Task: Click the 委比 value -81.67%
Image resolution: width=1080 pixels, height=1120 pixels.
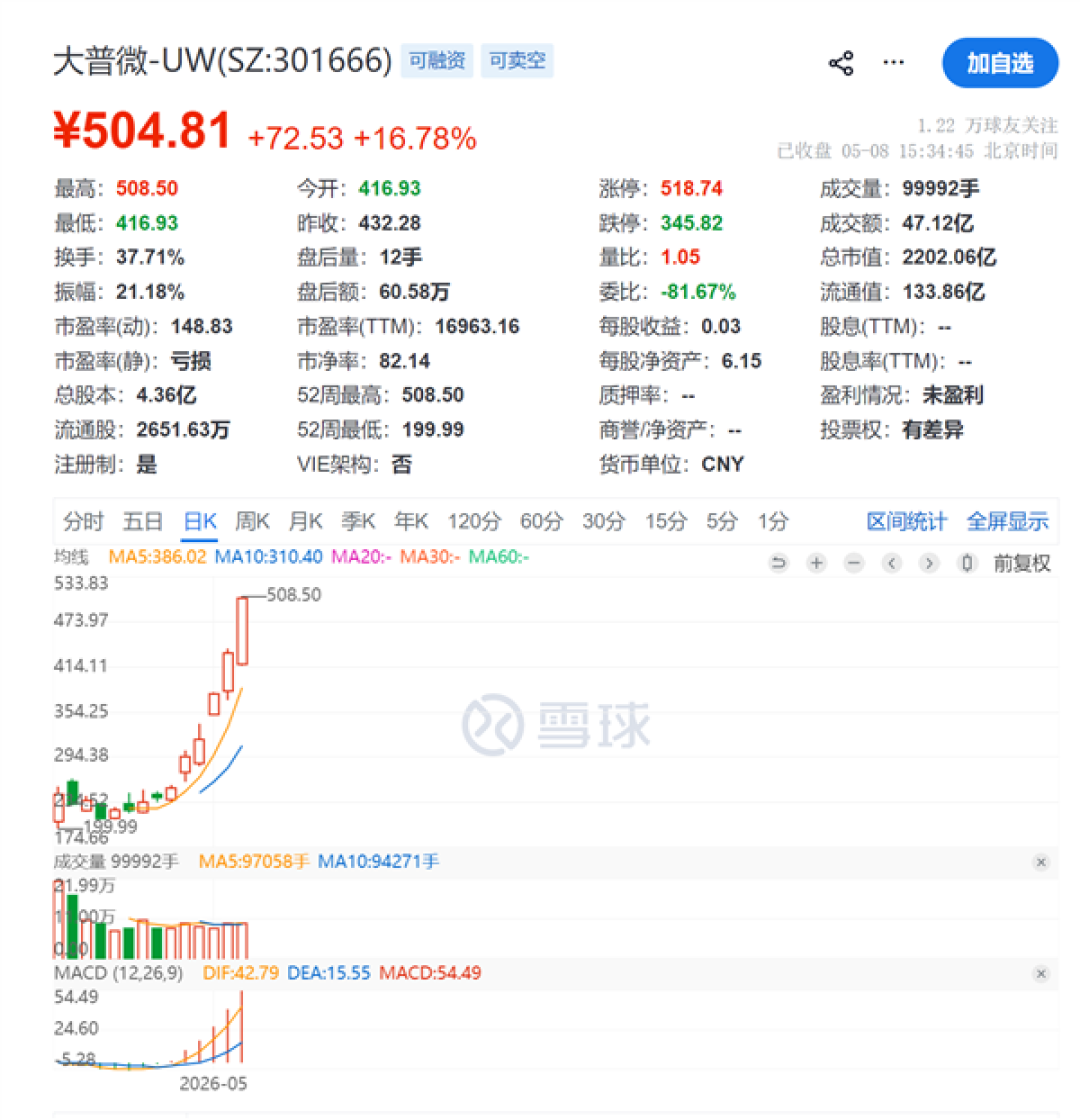Action: coord(698,292)
